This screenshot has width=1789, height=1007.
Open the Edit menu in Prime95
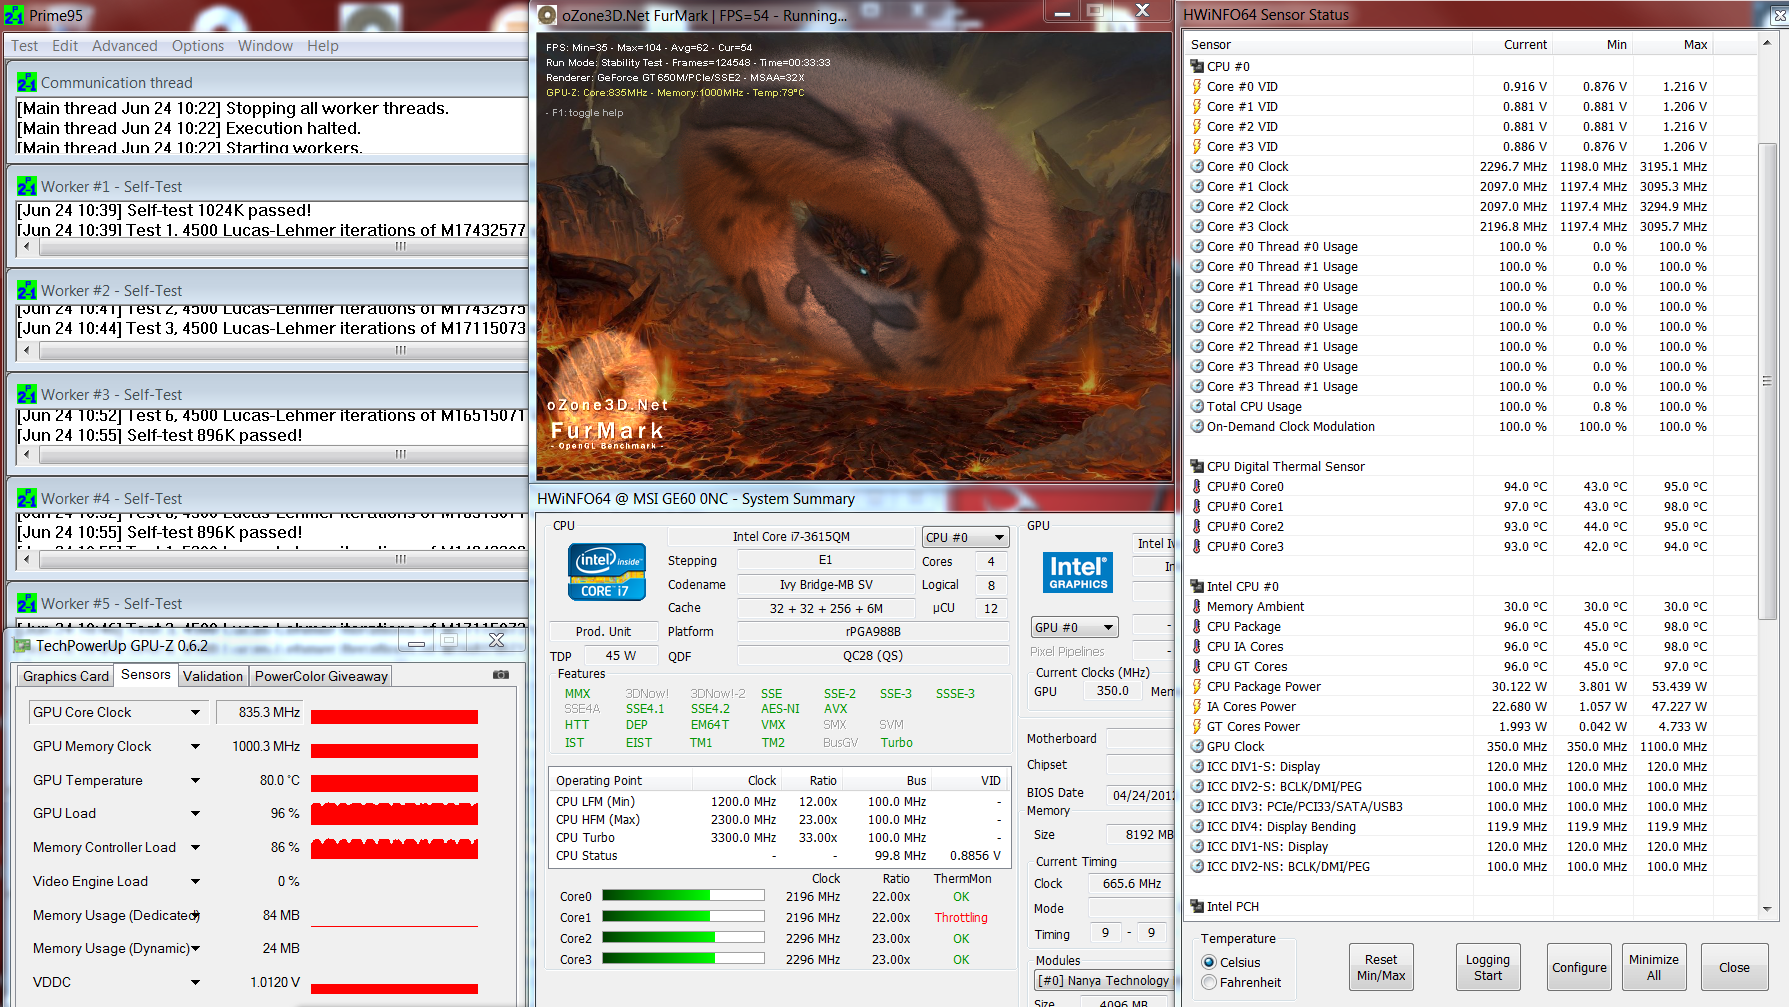(x=65, y=46)
